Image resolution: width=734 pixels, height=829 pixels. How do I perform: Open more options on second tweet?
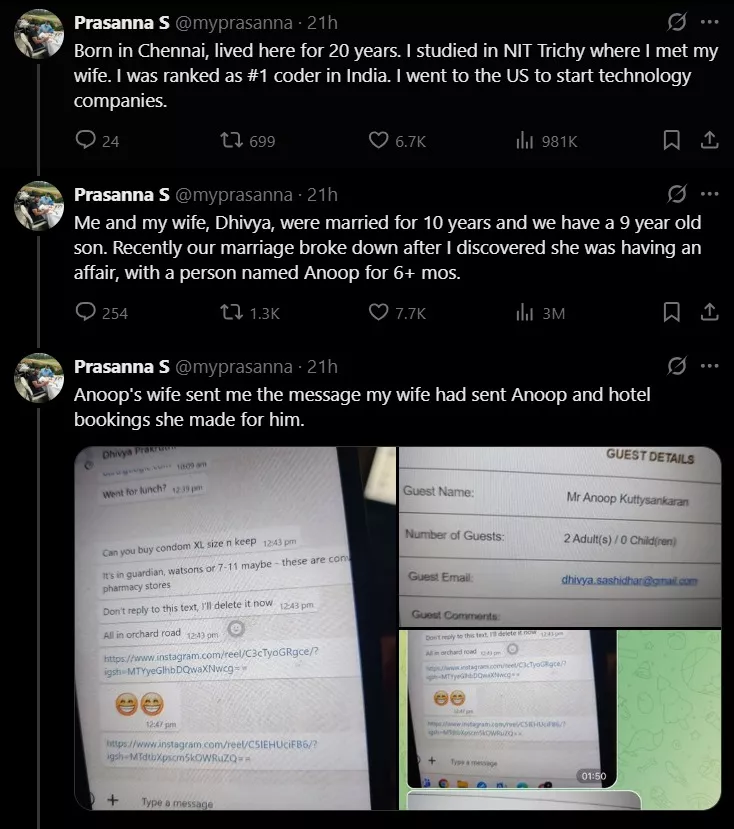click(709, 194)
